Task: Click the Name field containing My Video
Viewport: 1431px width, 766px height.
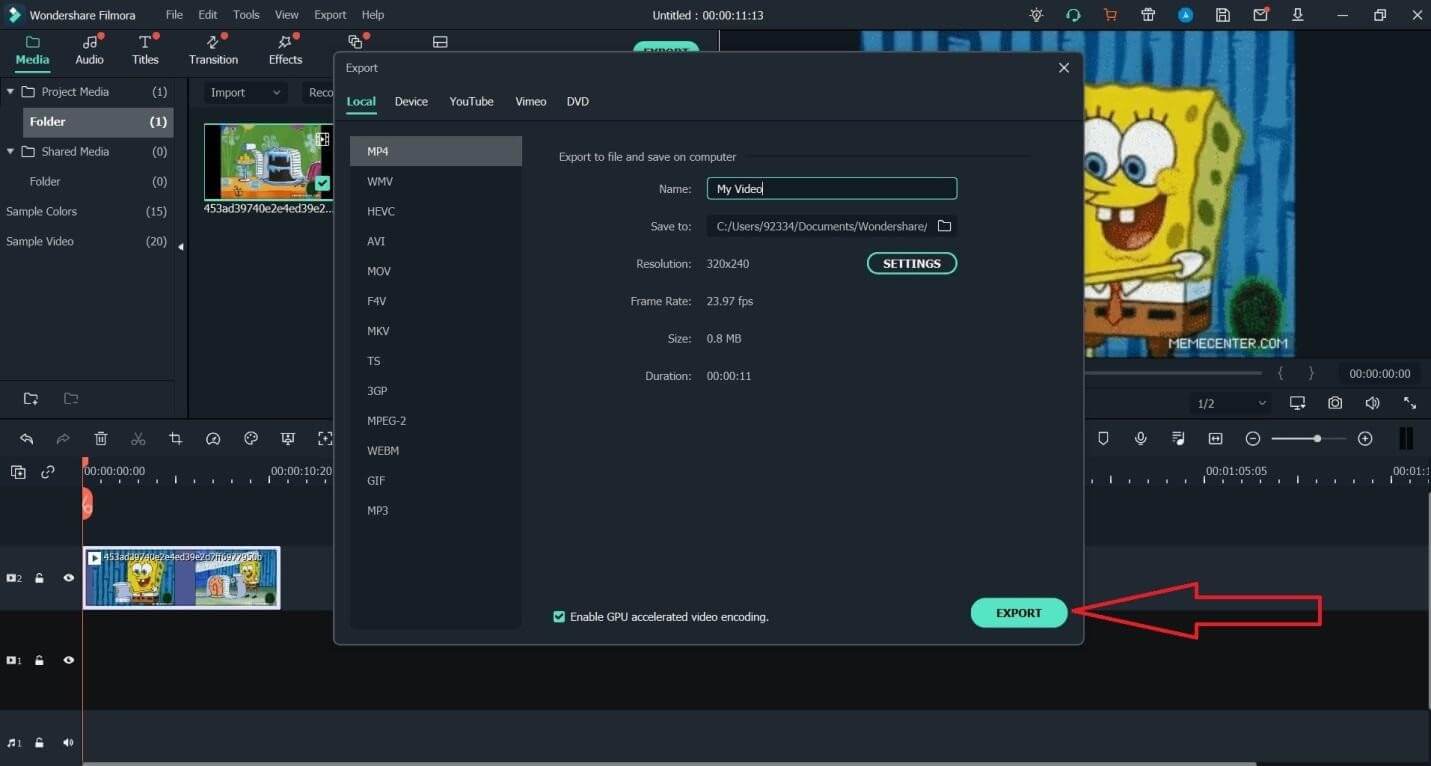Action: point(832,189)
